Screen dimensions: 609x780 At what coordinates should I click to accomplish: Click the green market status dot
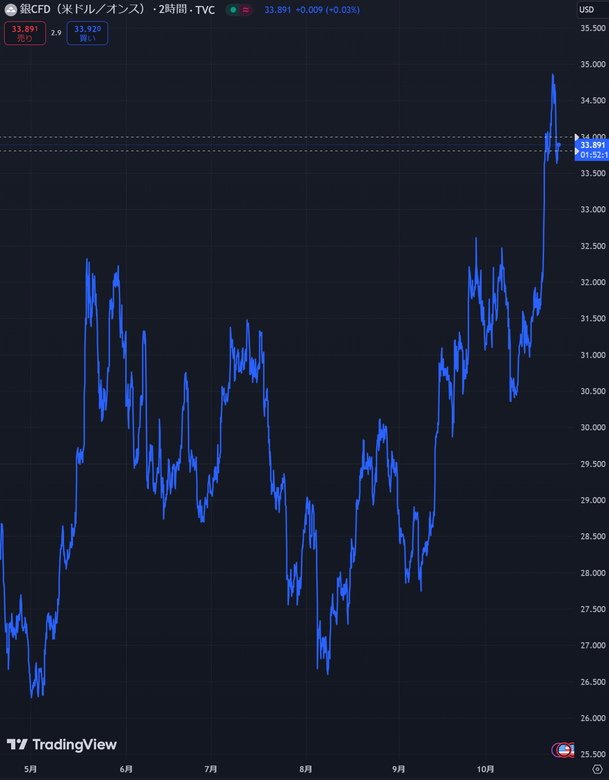tap(233, 10)
